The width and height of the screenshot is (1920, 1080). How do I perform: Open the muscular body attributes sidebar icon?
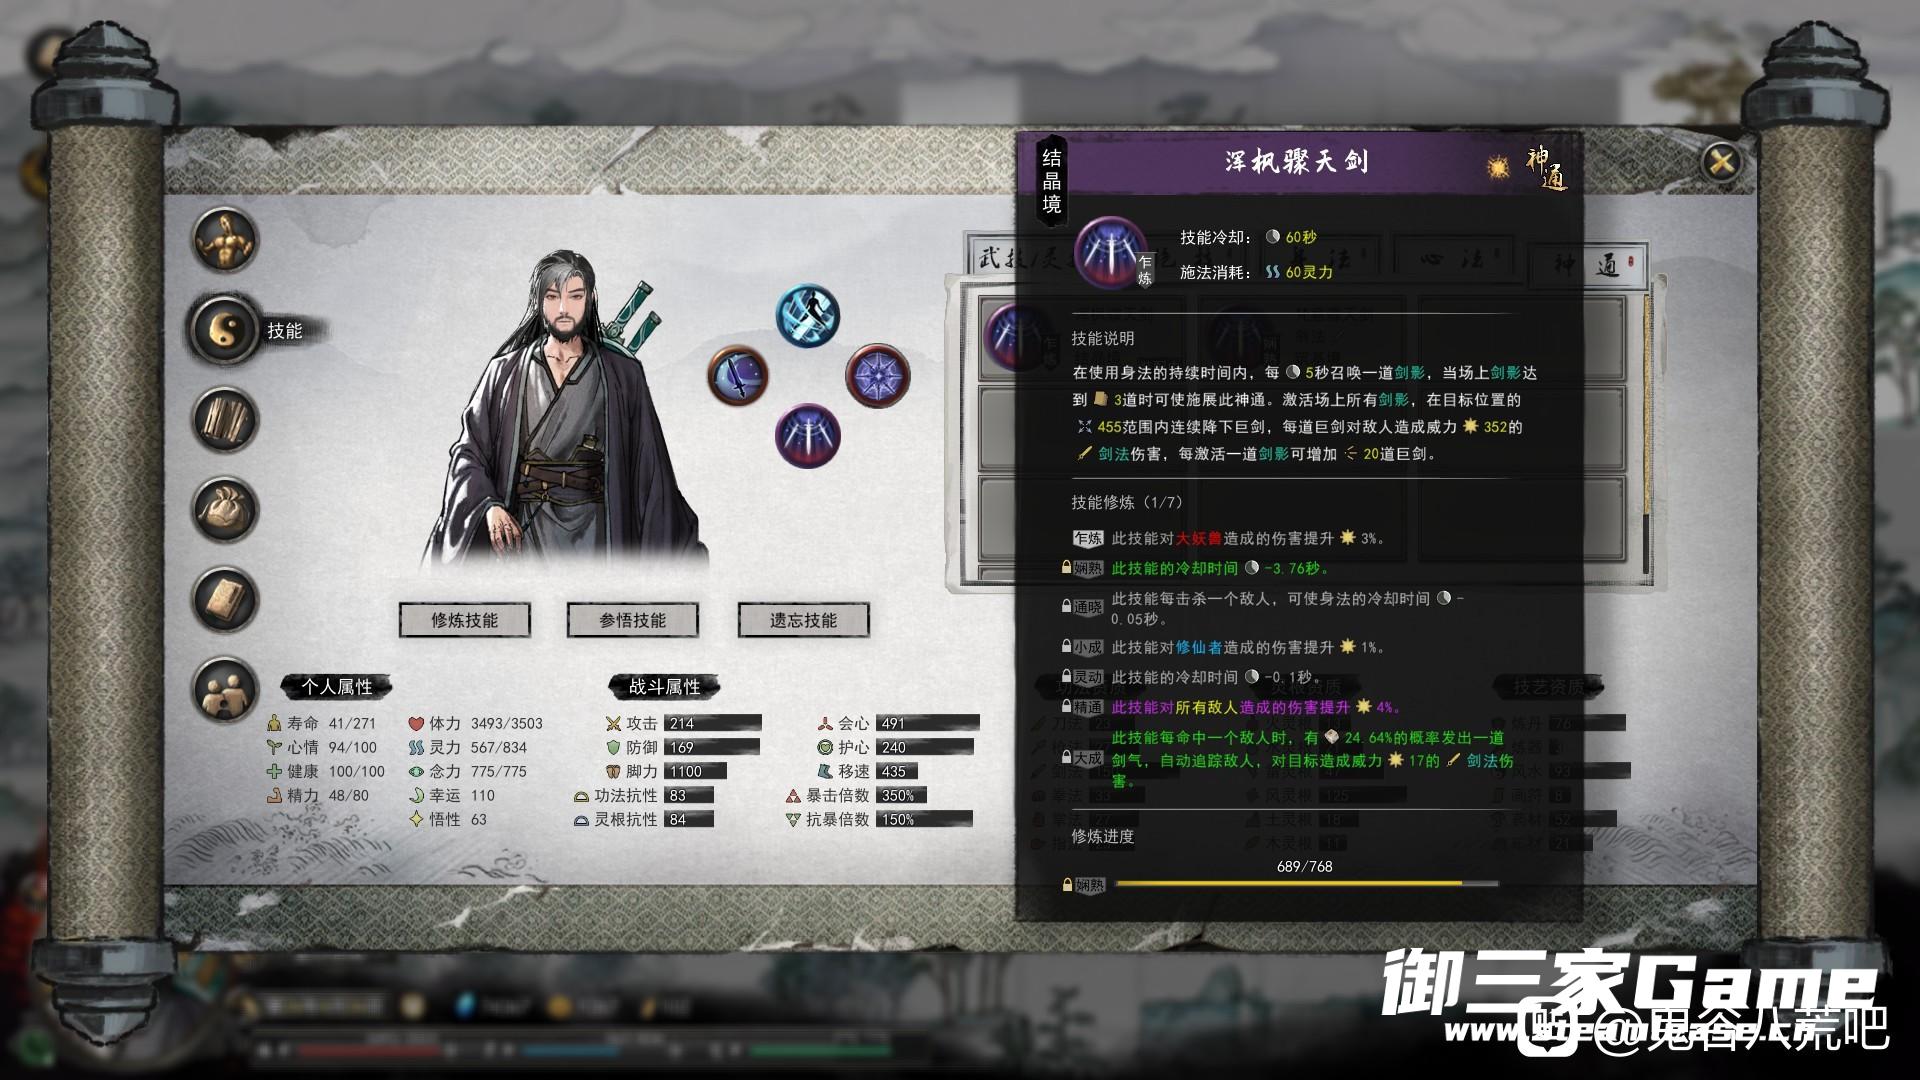click(226, 240)
